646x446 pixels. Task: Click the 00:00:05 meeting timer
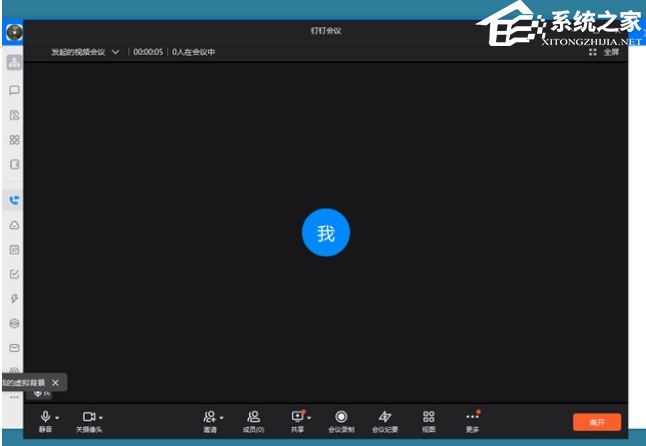148,52
